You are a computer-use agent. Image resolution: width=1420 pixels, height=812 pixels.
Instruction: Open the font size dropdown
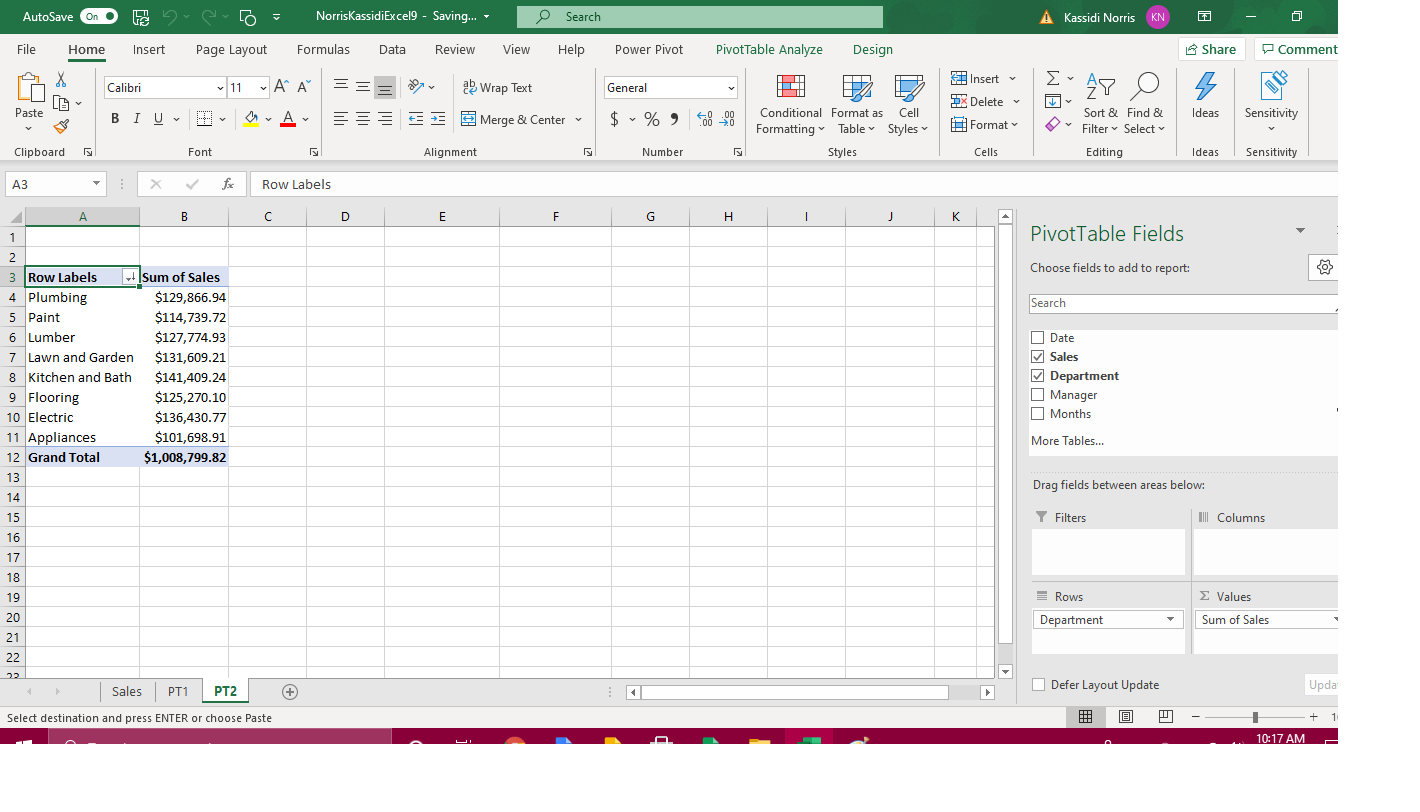click(263, 88)
